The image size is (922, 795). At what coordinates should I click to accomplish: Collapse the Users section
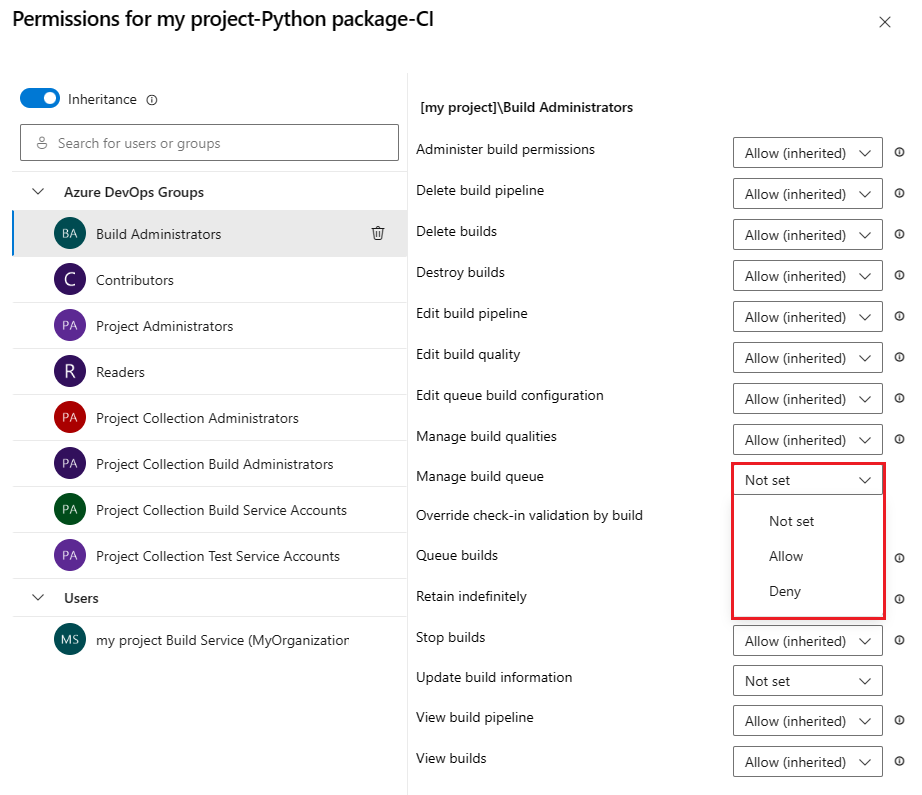pyautogui.click(x=38, y=598)
